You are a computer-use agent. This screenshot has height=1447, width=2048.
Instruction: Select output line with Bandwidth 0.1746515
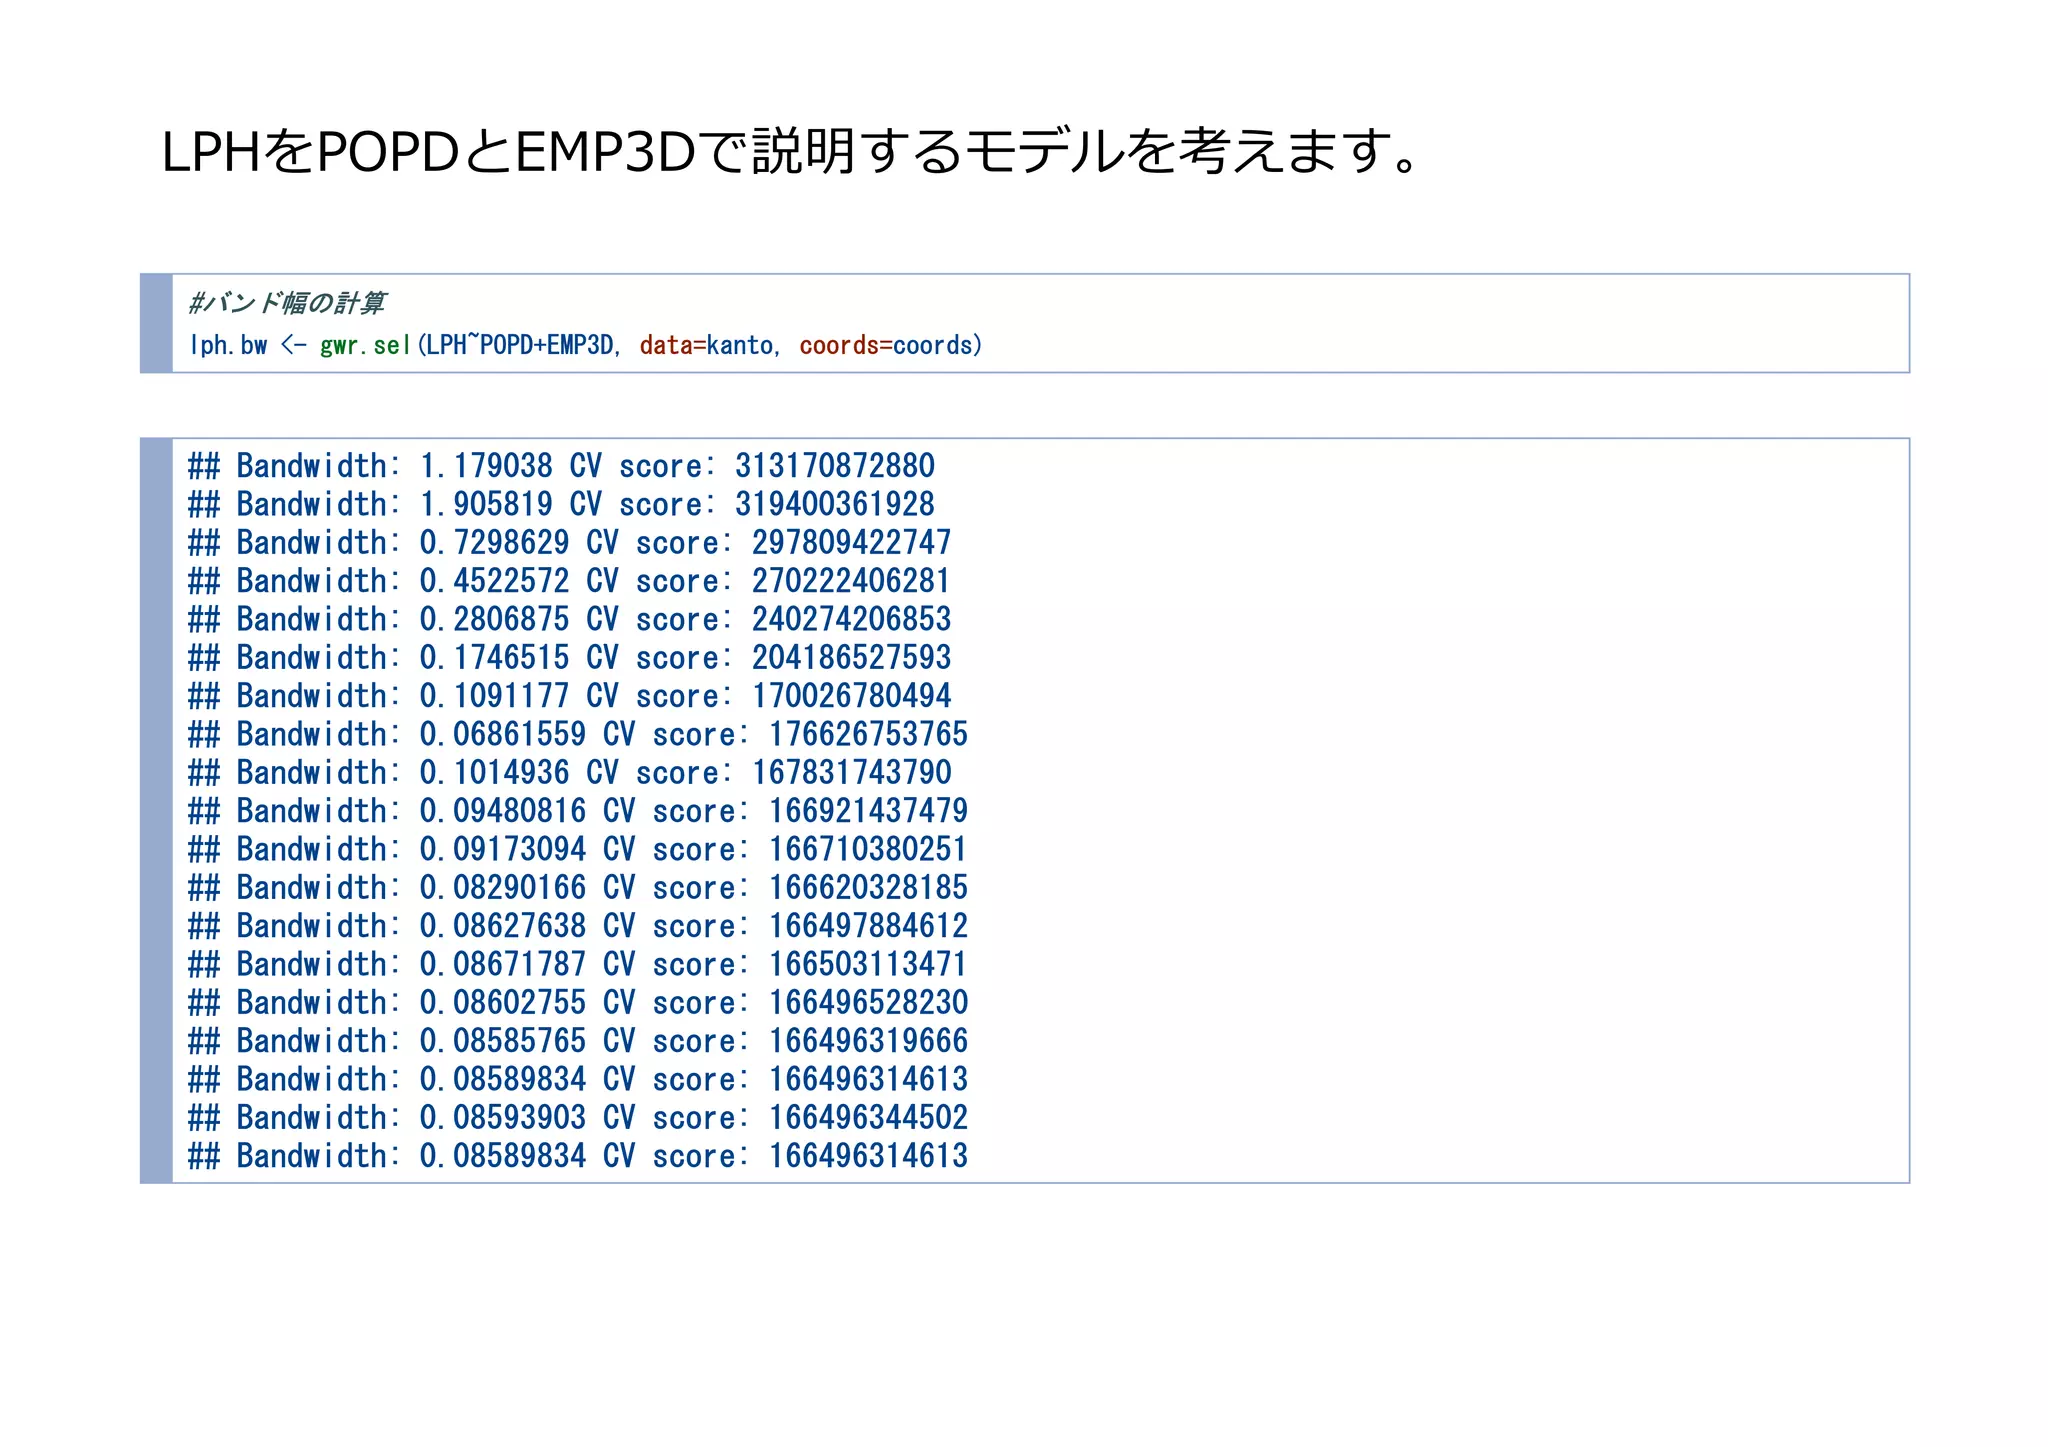[569, 658]
